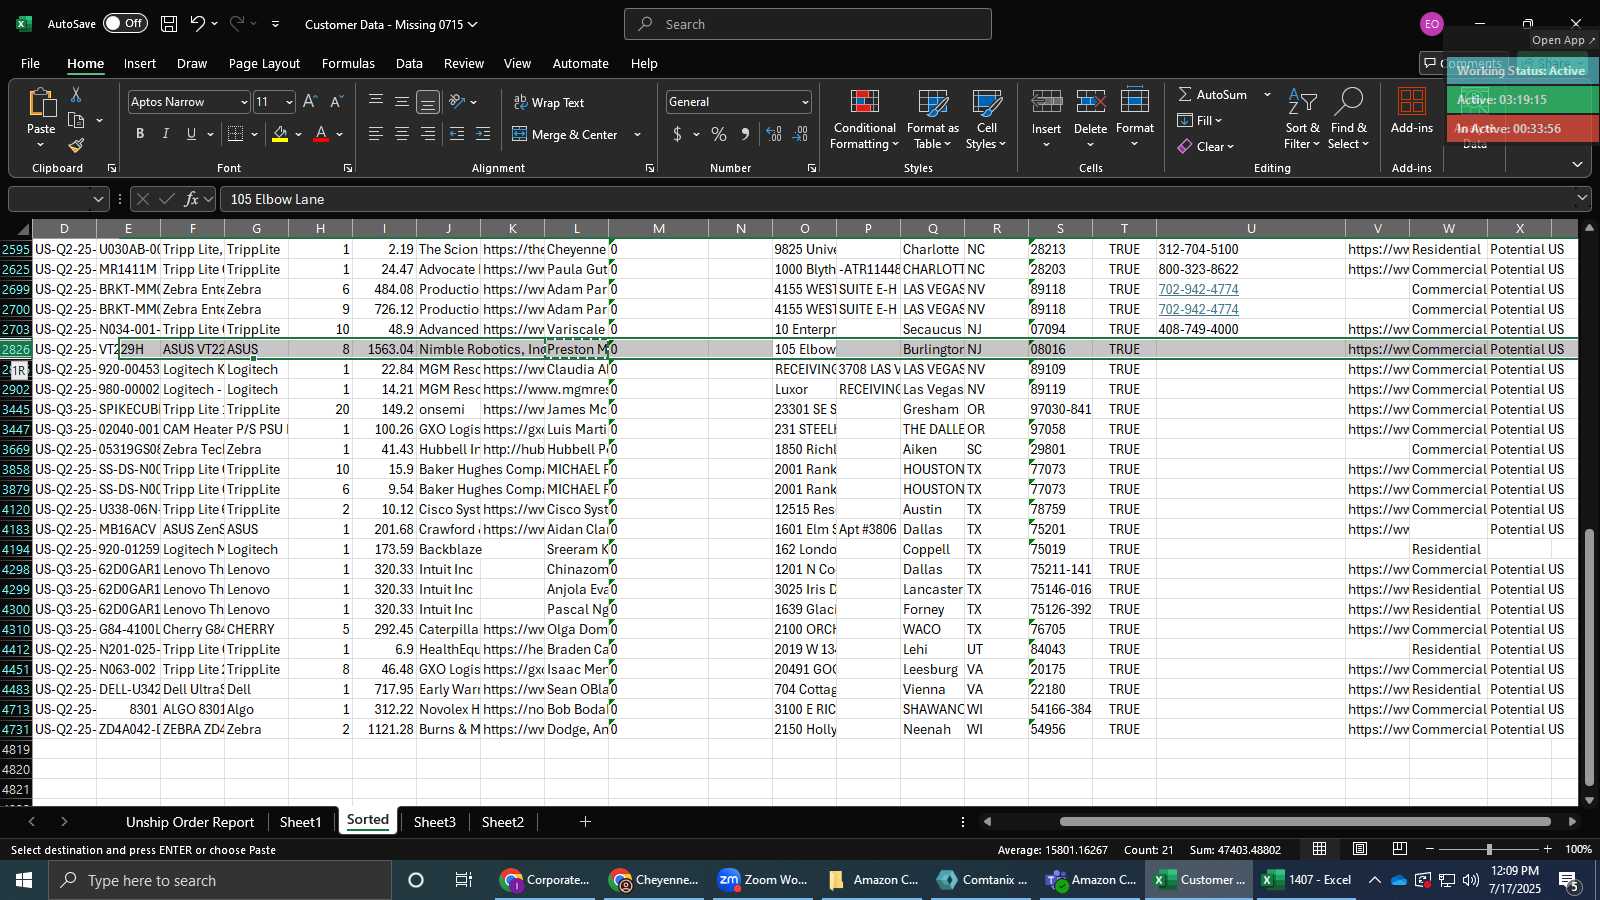The image size is (1600, 900).
Task: Apply center horizontal alignment
Action: 402,134
